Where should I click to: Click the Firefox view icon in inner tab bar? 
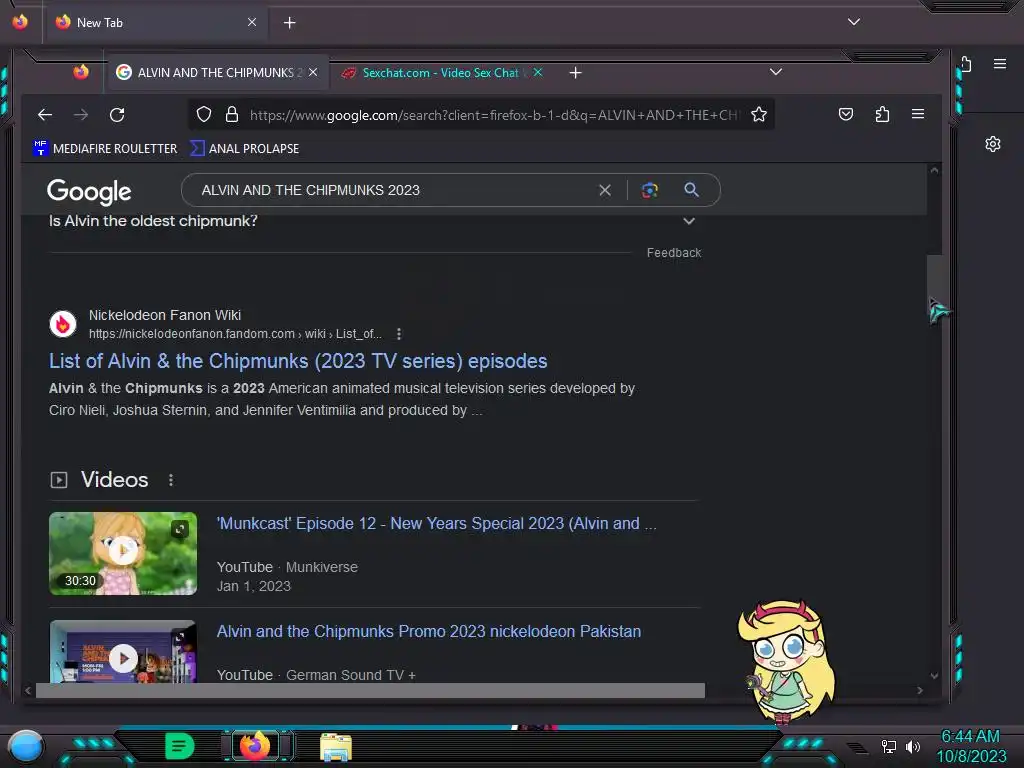(x=81, y=71)
